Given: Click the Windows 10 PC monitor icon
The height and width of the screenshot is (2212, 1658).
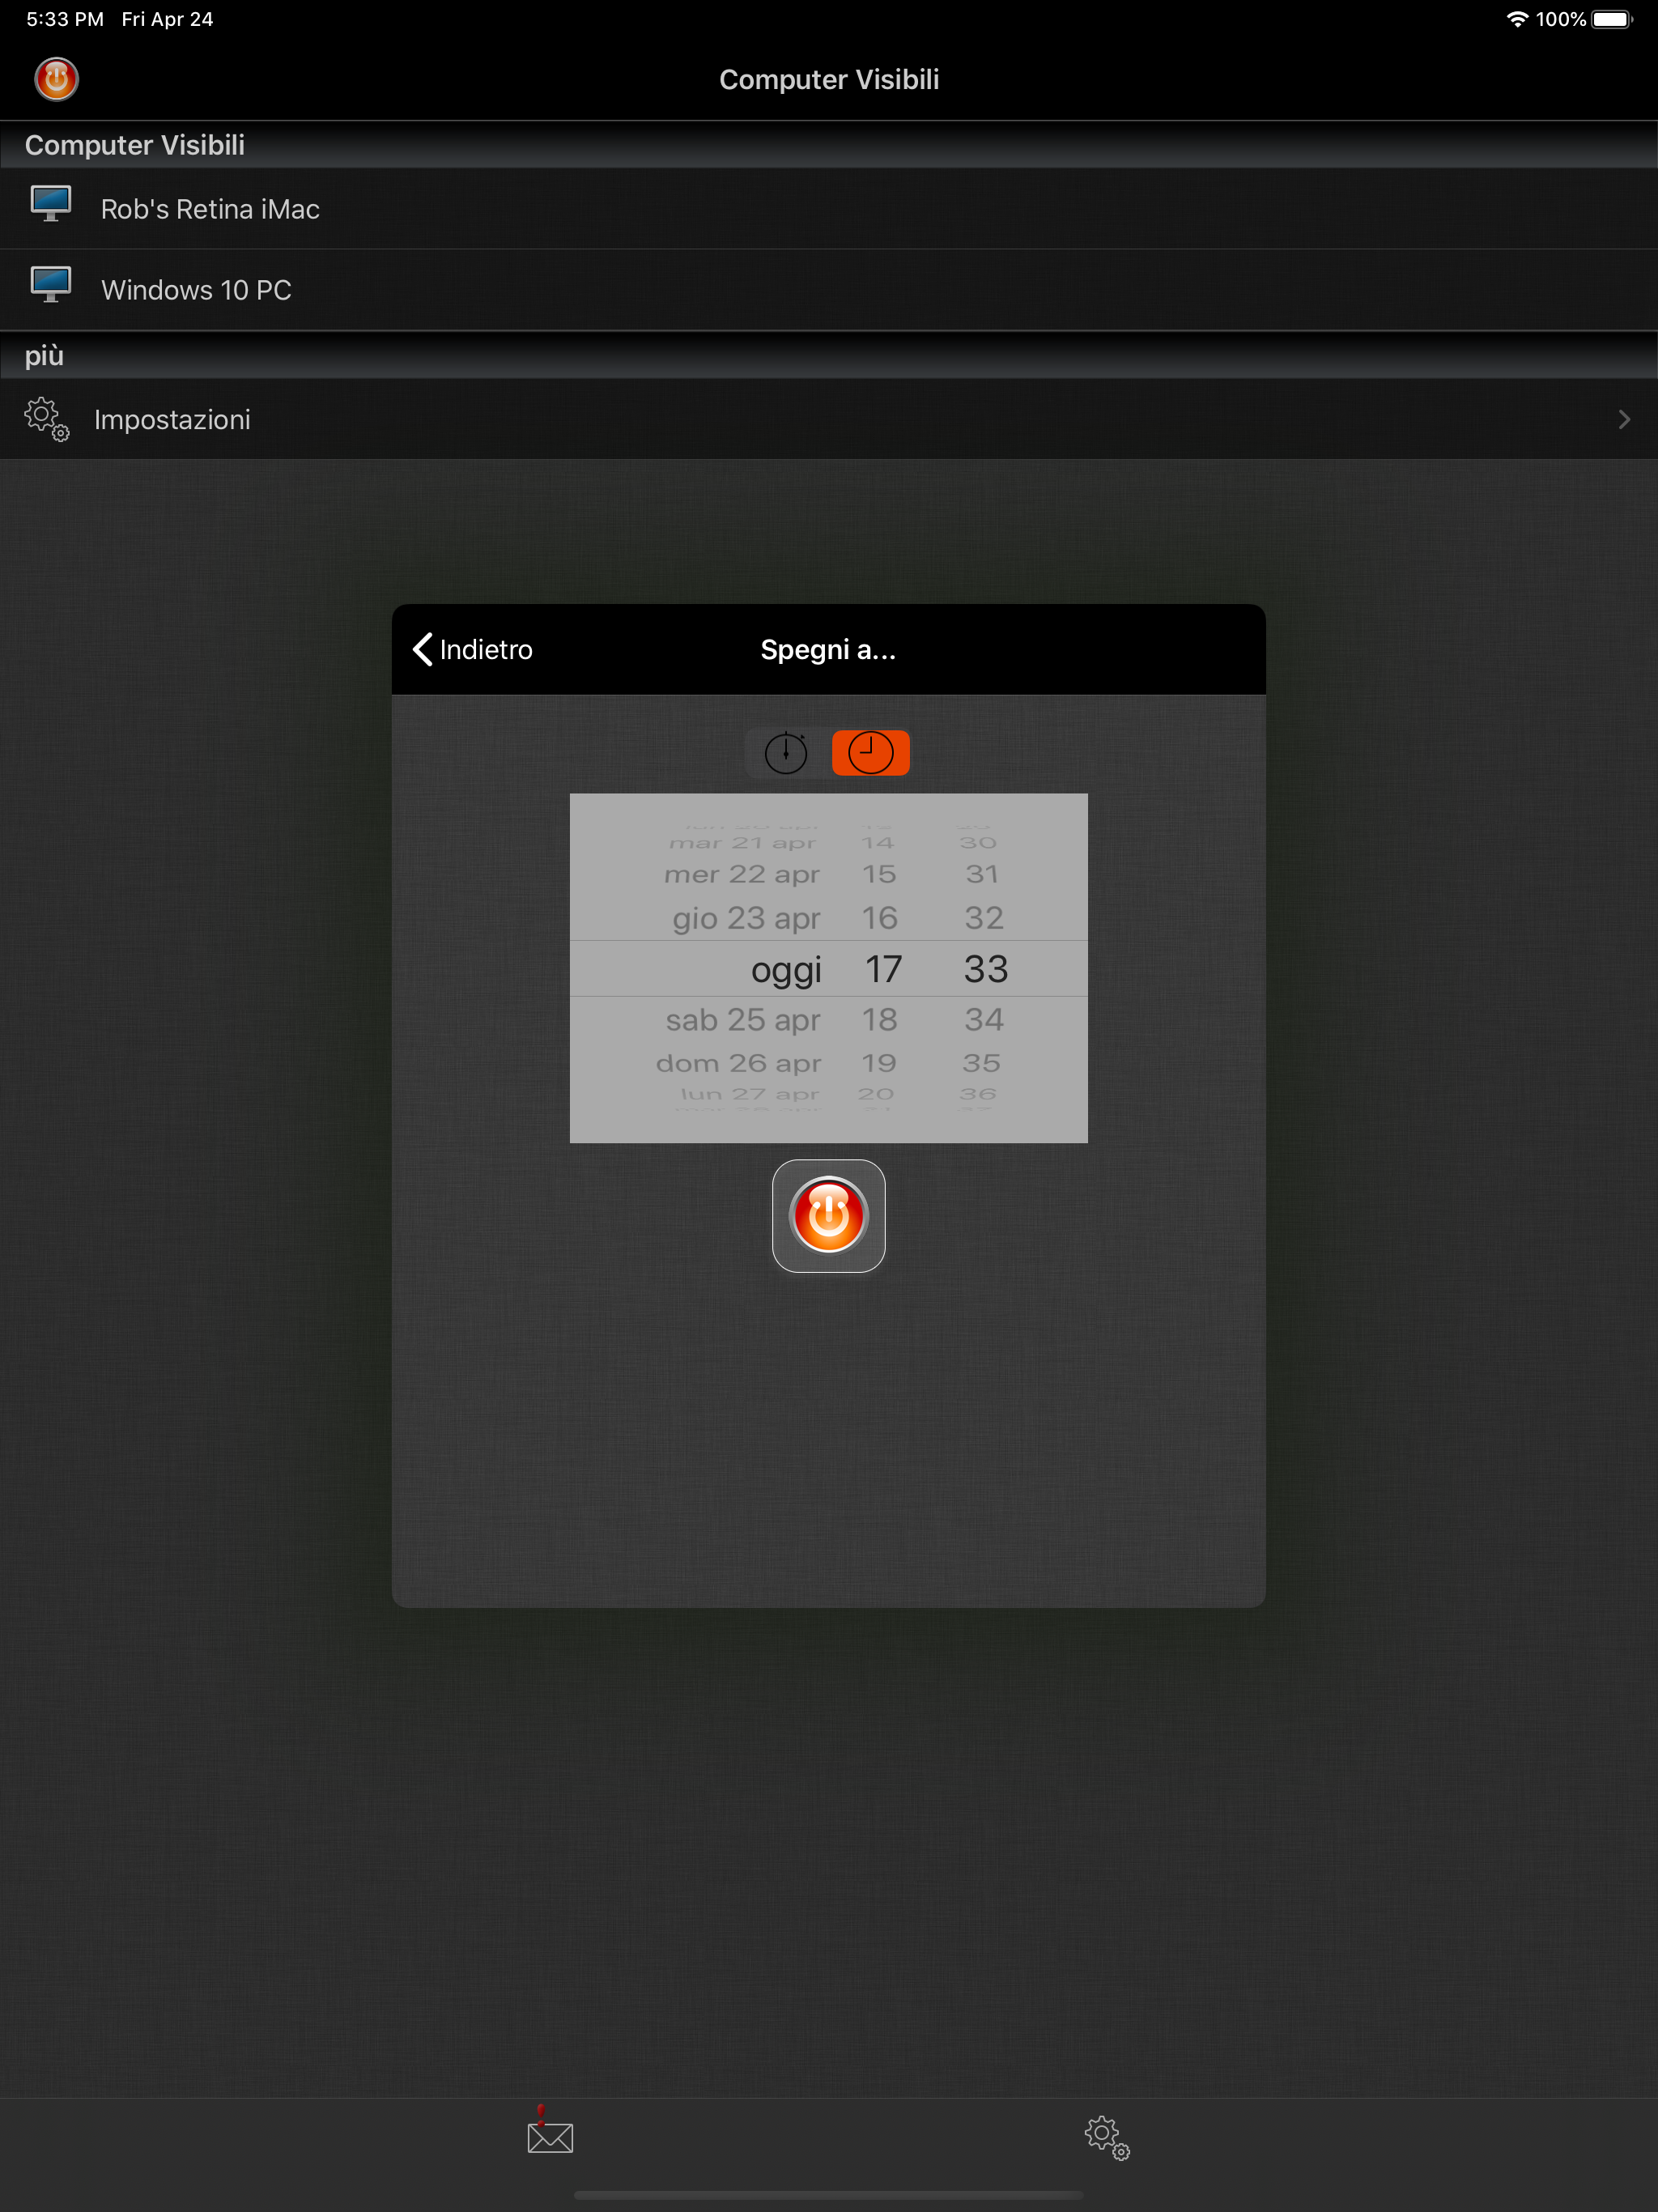Looking at the screenshot, I should (50, 286).
